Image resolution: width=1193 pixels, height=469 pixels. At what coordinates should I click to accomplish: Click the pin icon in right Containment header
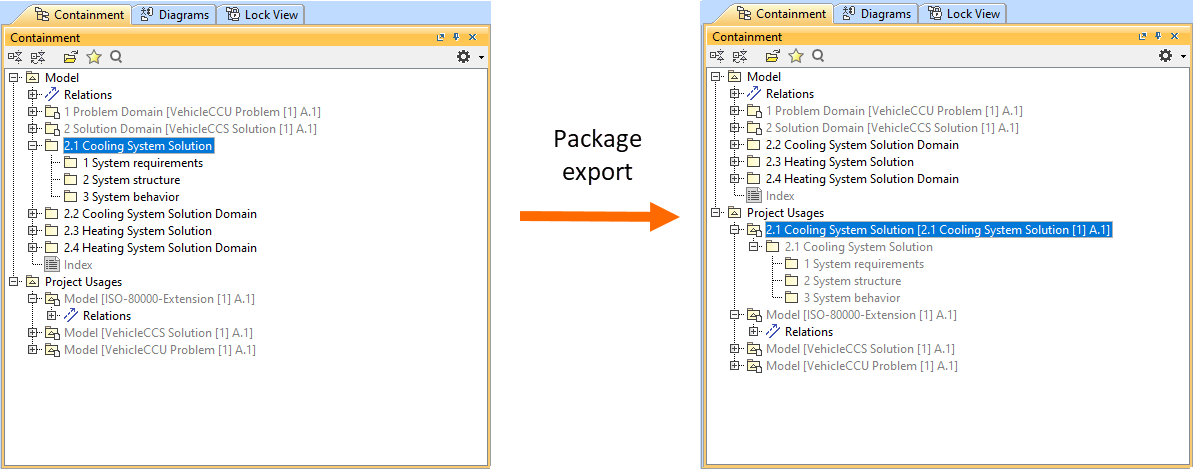[1159, 37]
